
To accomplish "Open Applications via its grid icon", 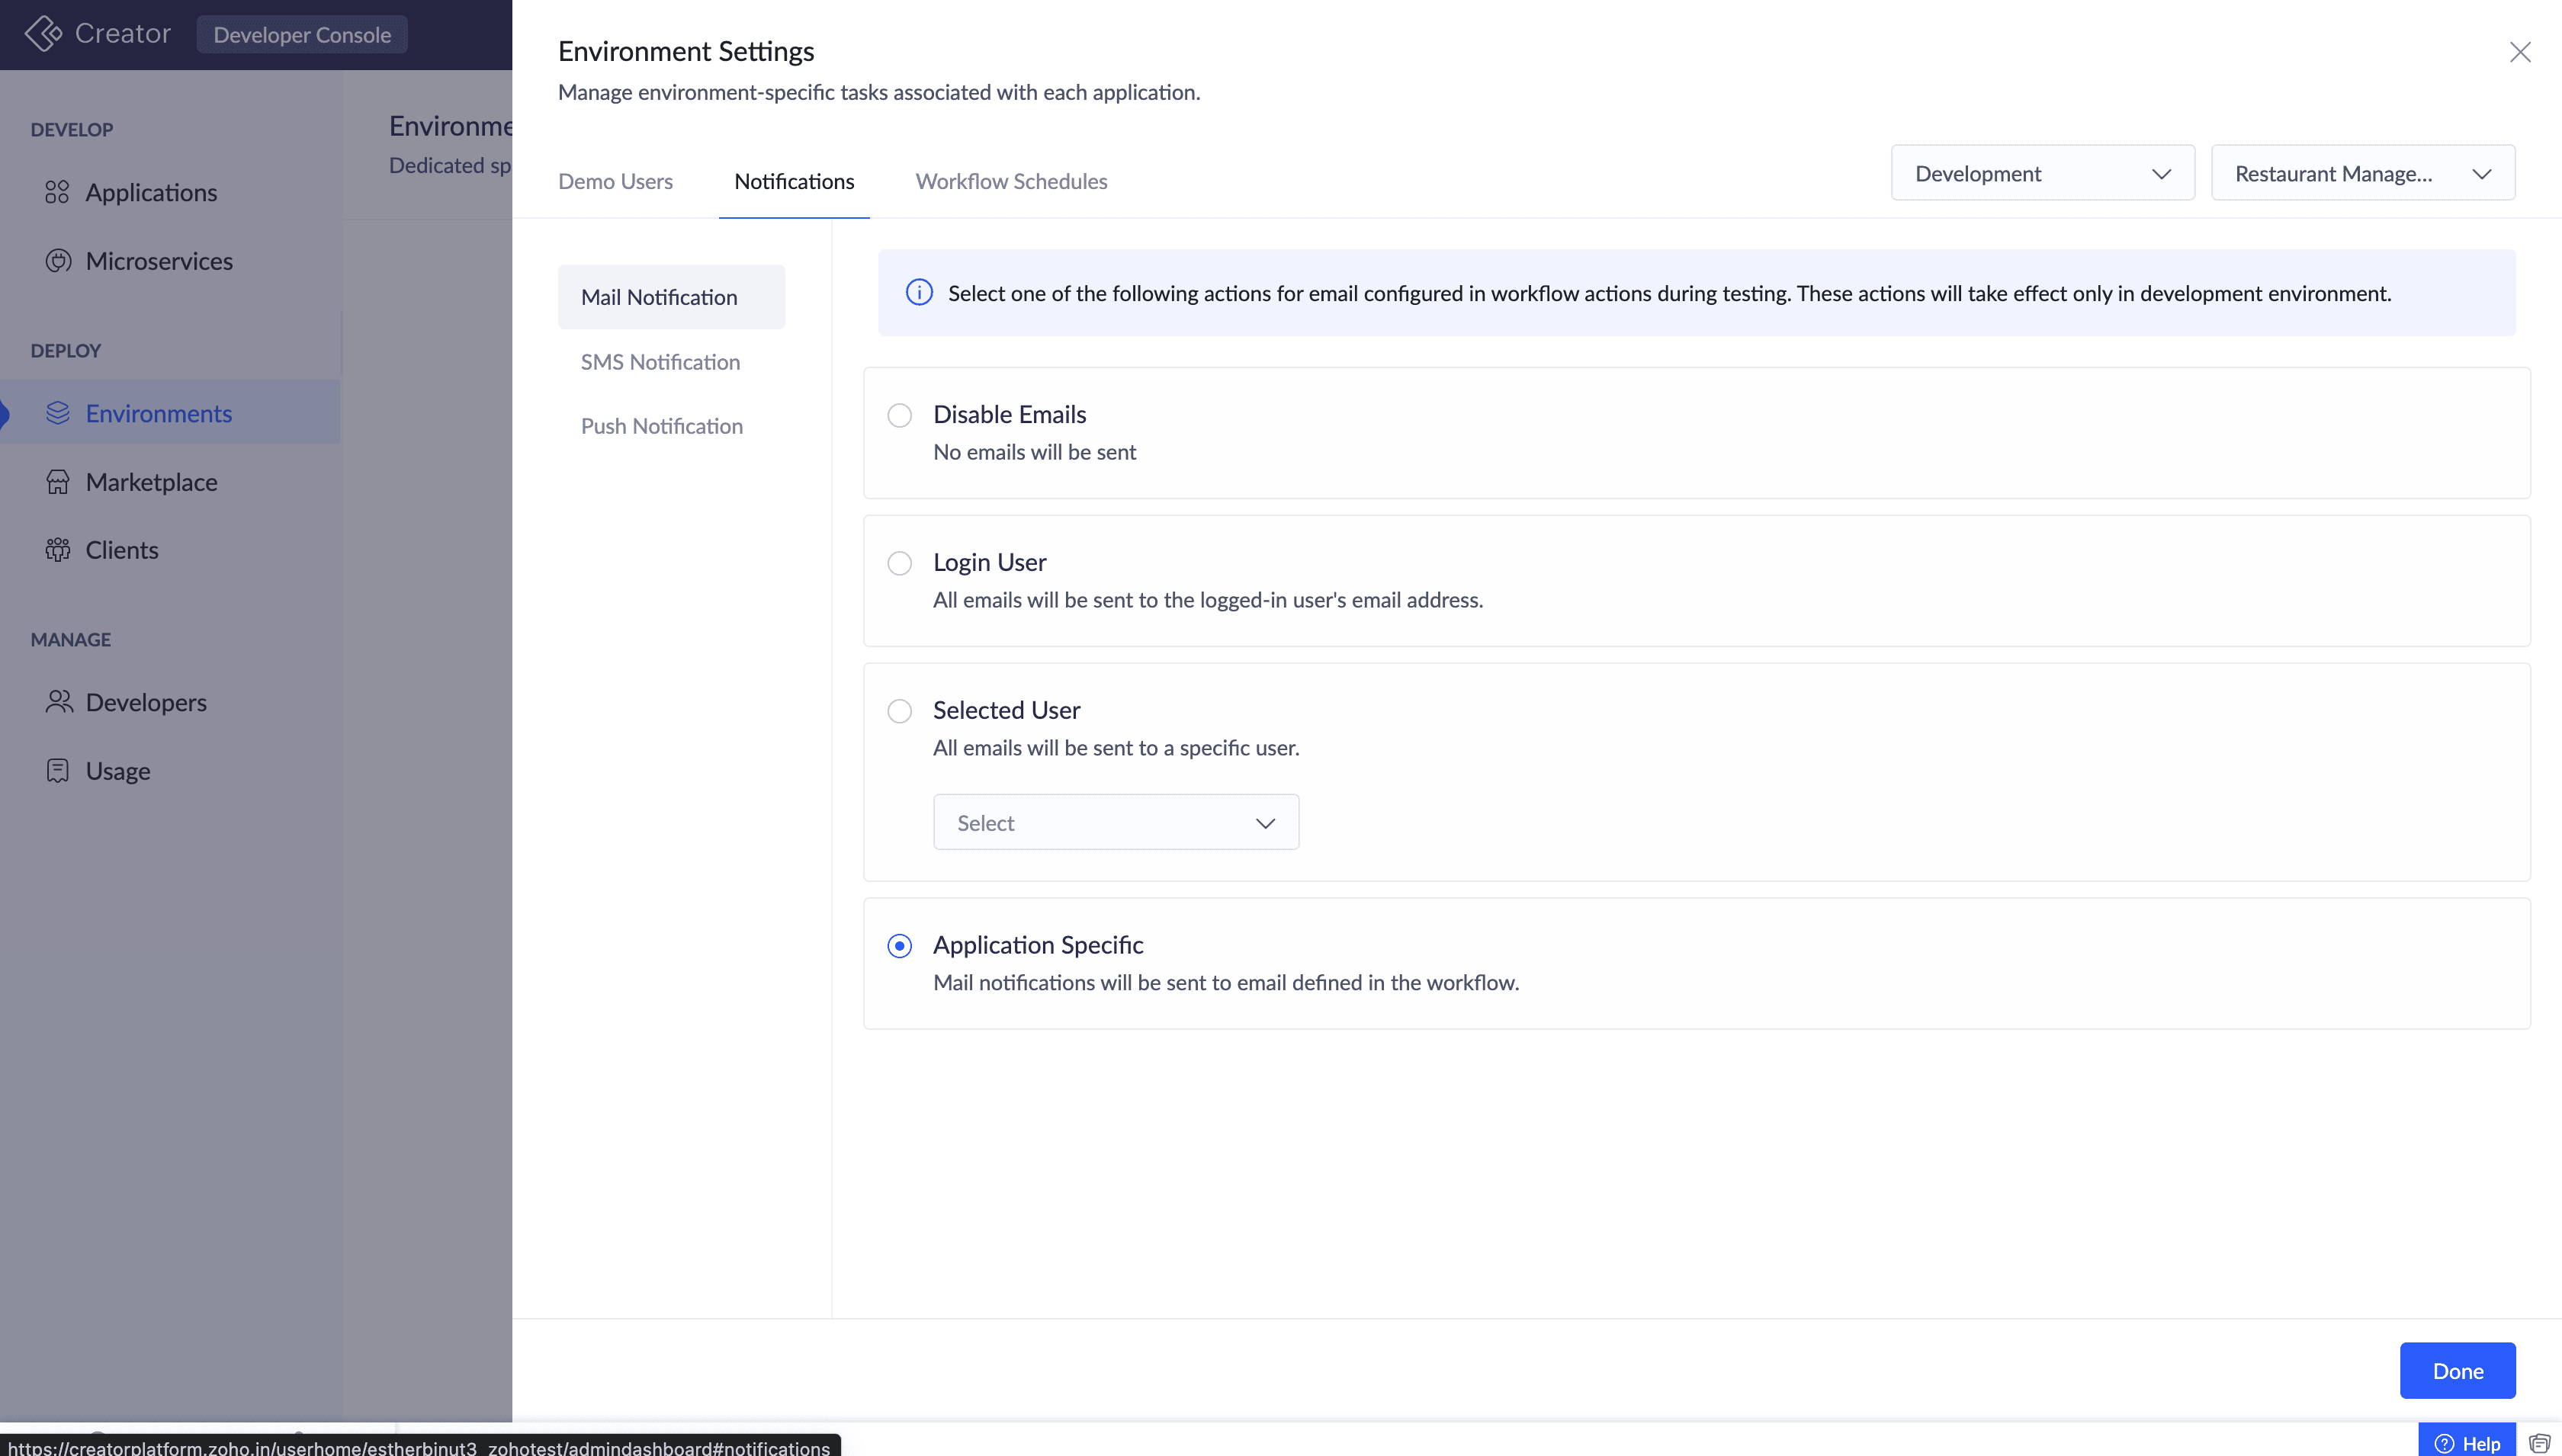I will coord(57,192).
